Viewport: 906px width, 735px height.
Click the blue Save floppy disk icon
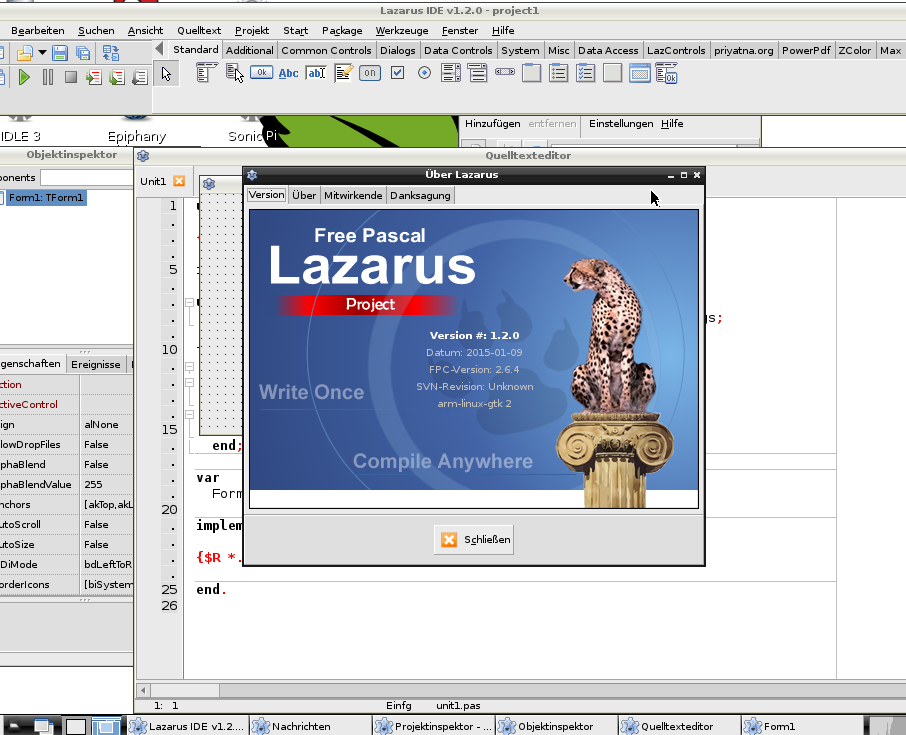pyautogui.click(x=60, y=53)
